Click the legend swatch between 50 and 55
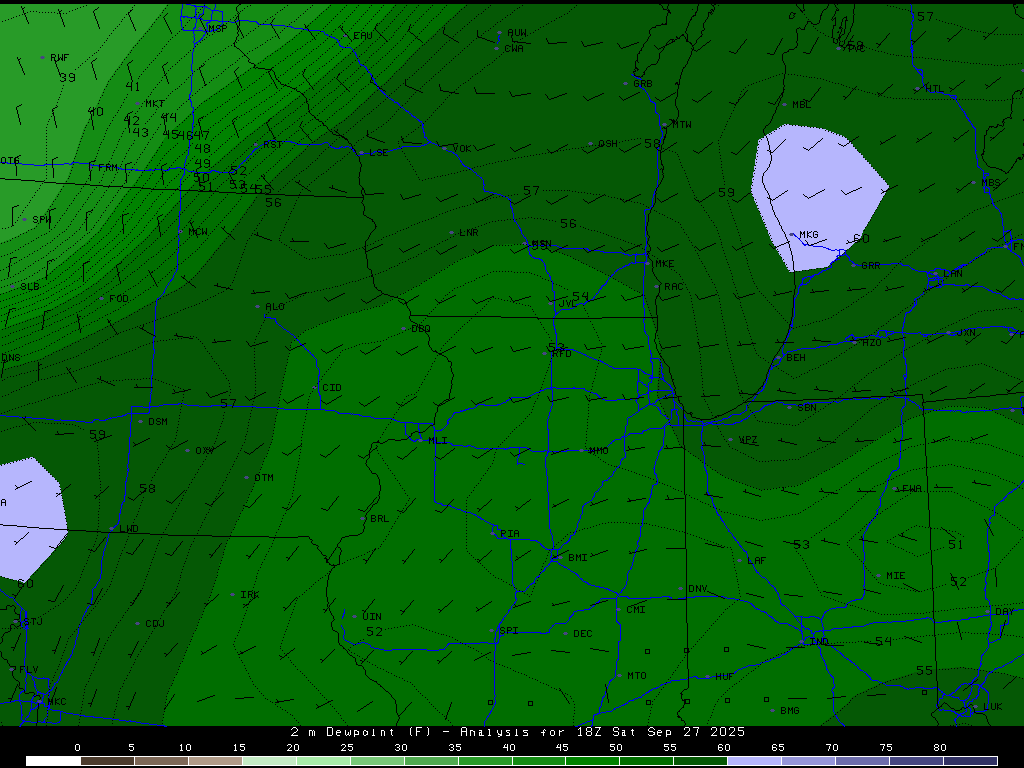 (647, 761)
